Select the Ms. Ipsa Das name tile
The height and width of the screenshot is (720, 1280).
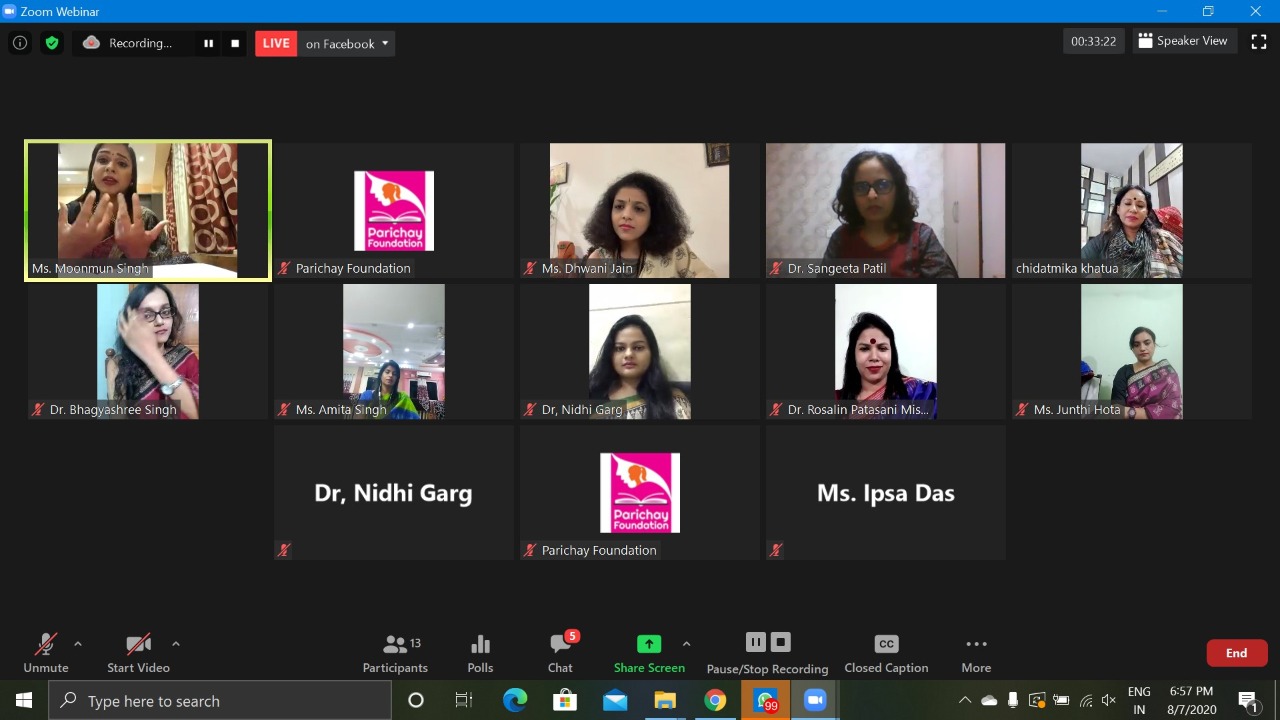coord(886,492)
